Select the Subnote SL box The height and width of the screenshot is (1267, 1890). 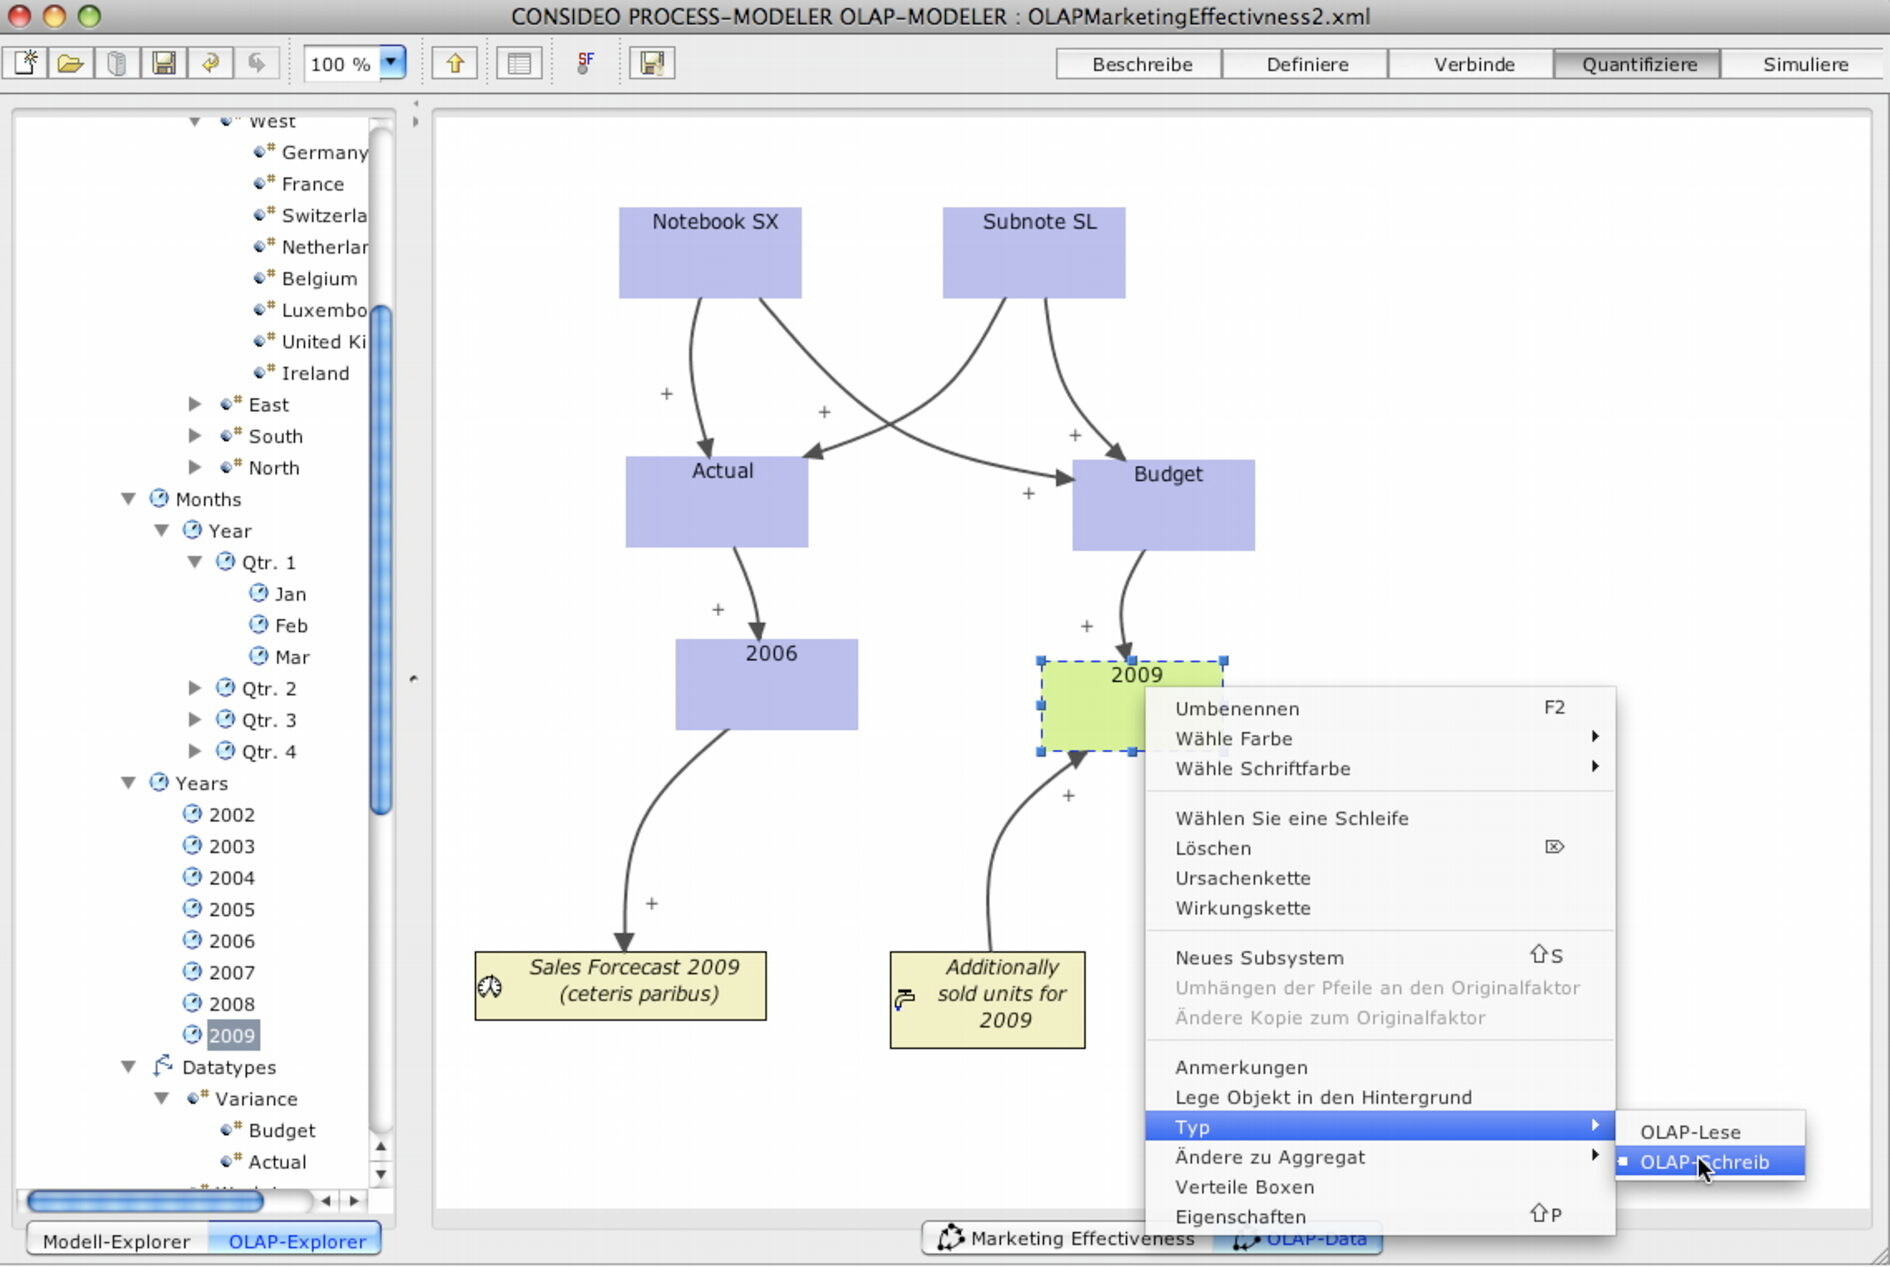(1034, 252)
